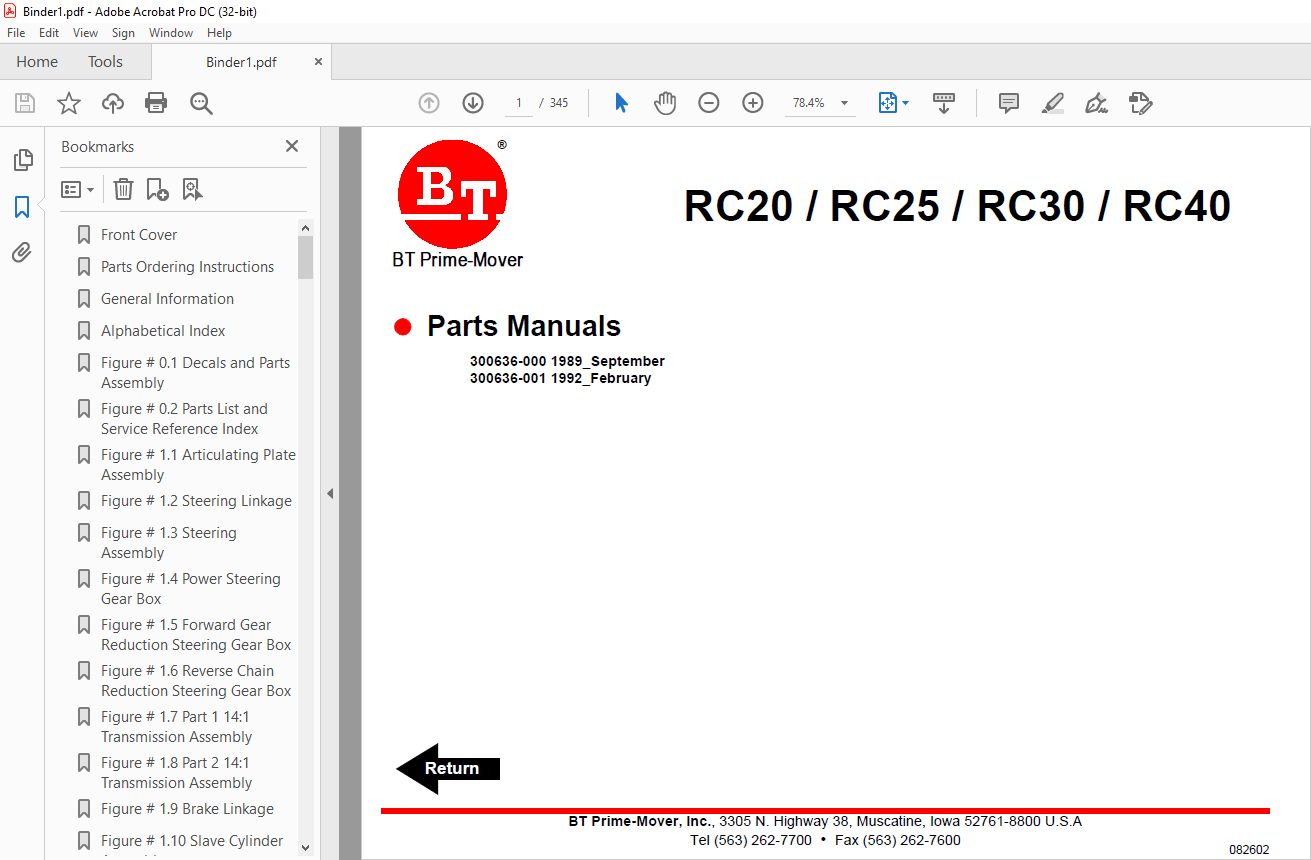The height and width of the screenshot is (860, 1311).
Task: Click the stamp tool icon
Action: [1140, 103]
